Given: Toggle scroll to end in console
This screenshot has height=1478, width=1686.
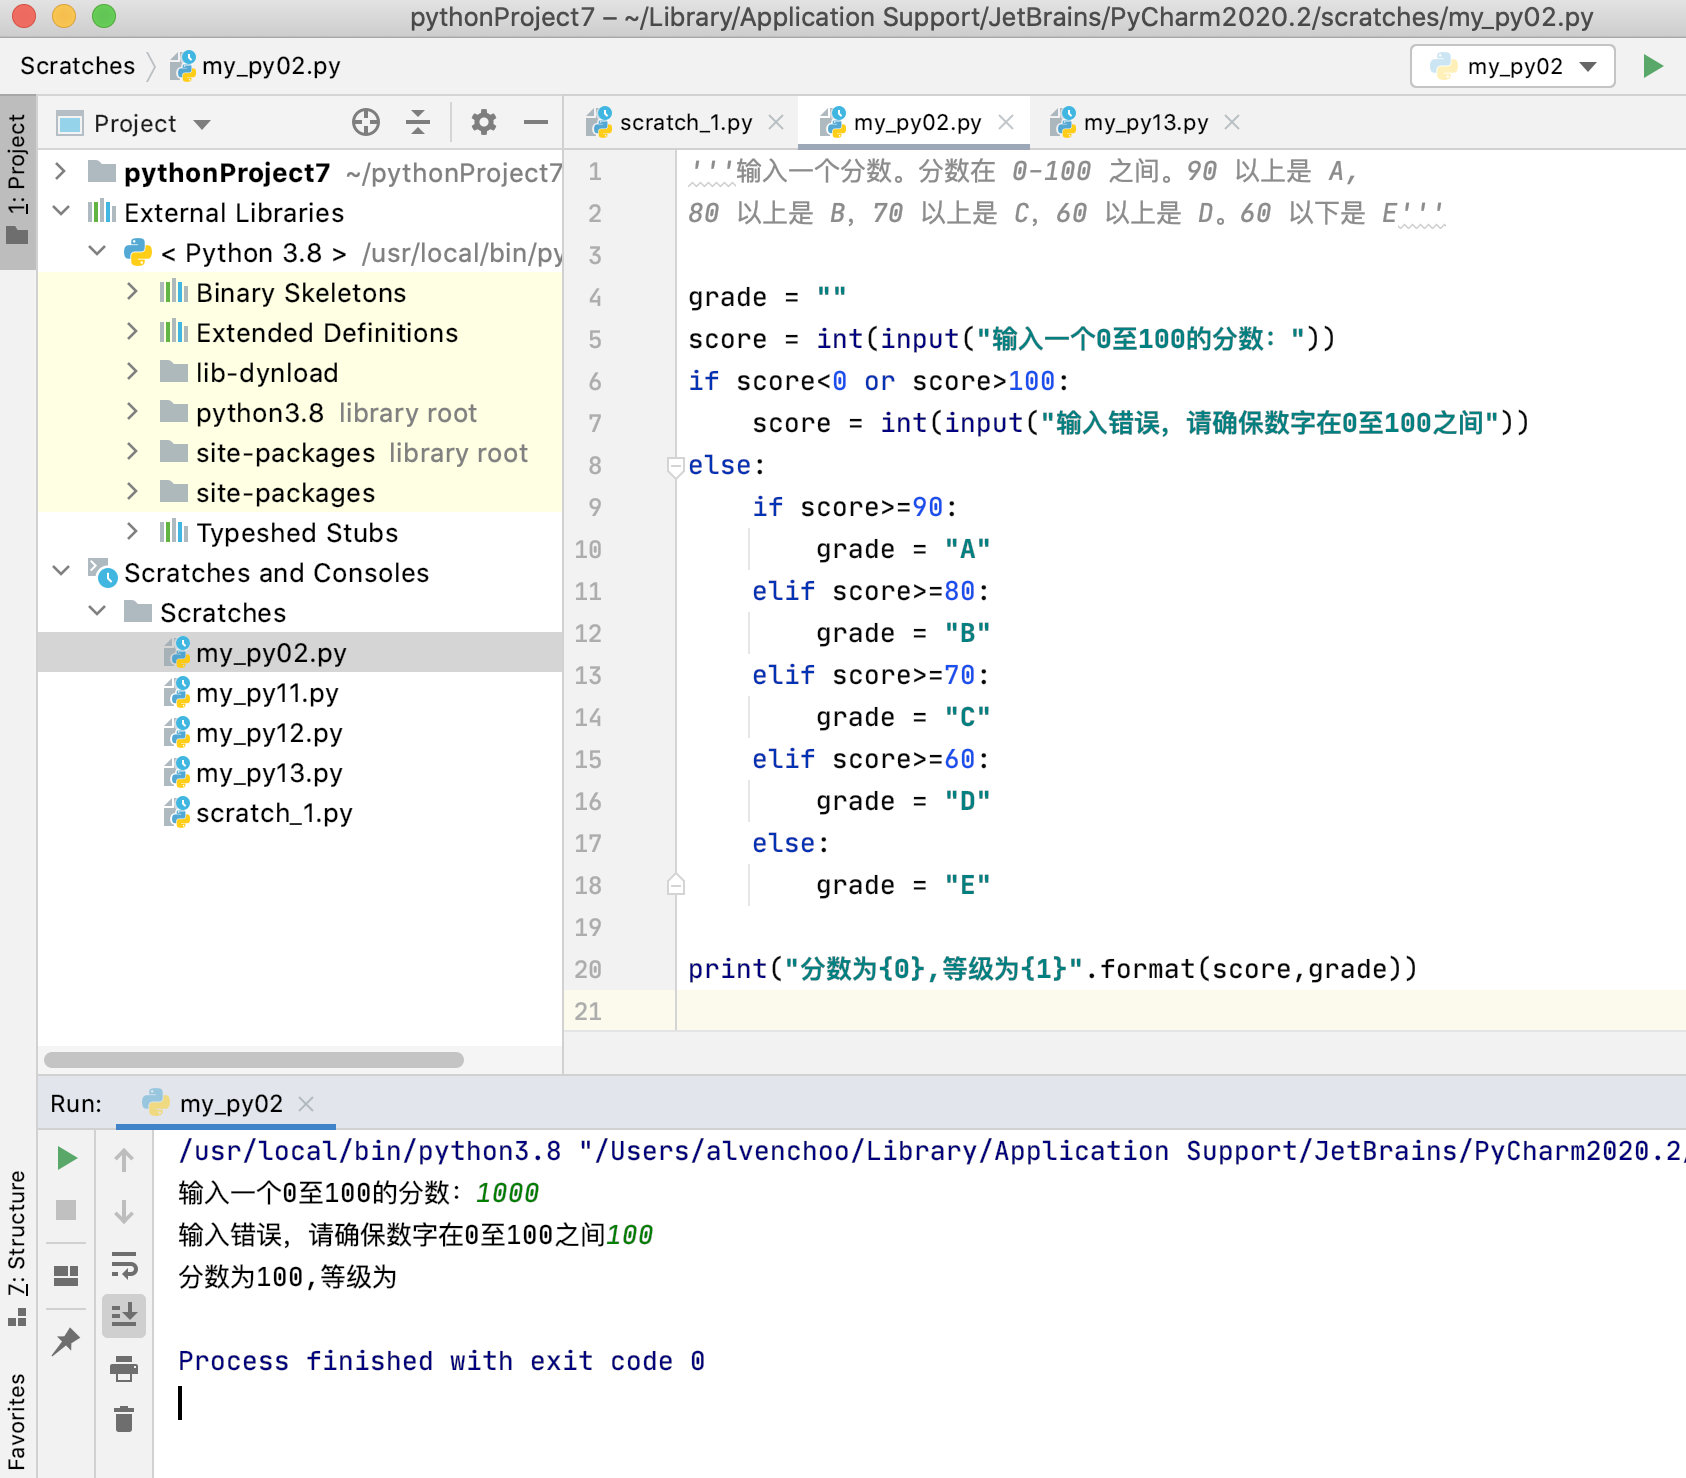Looking at the screenshot, I should [x=124, y=1315].
